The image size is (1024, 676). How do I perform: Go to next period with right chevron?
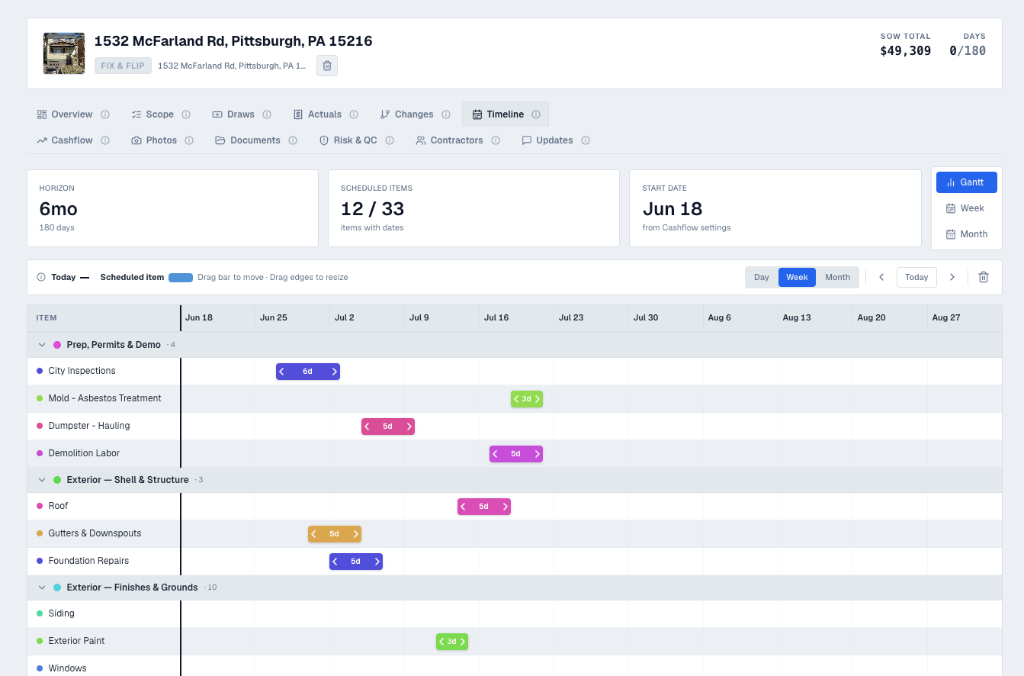[x=952, y=277]
